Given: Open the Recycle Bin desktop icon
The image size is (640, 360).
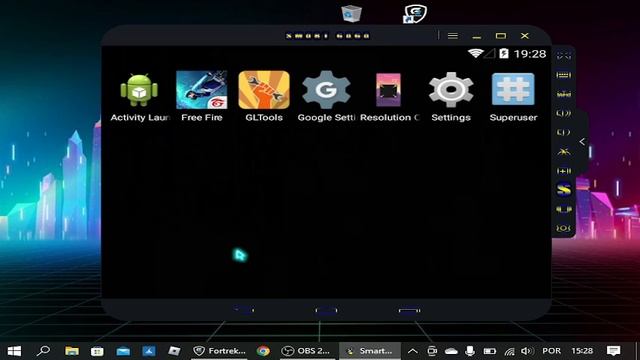Looking at the screenshot, I should [x=351, y=13].
